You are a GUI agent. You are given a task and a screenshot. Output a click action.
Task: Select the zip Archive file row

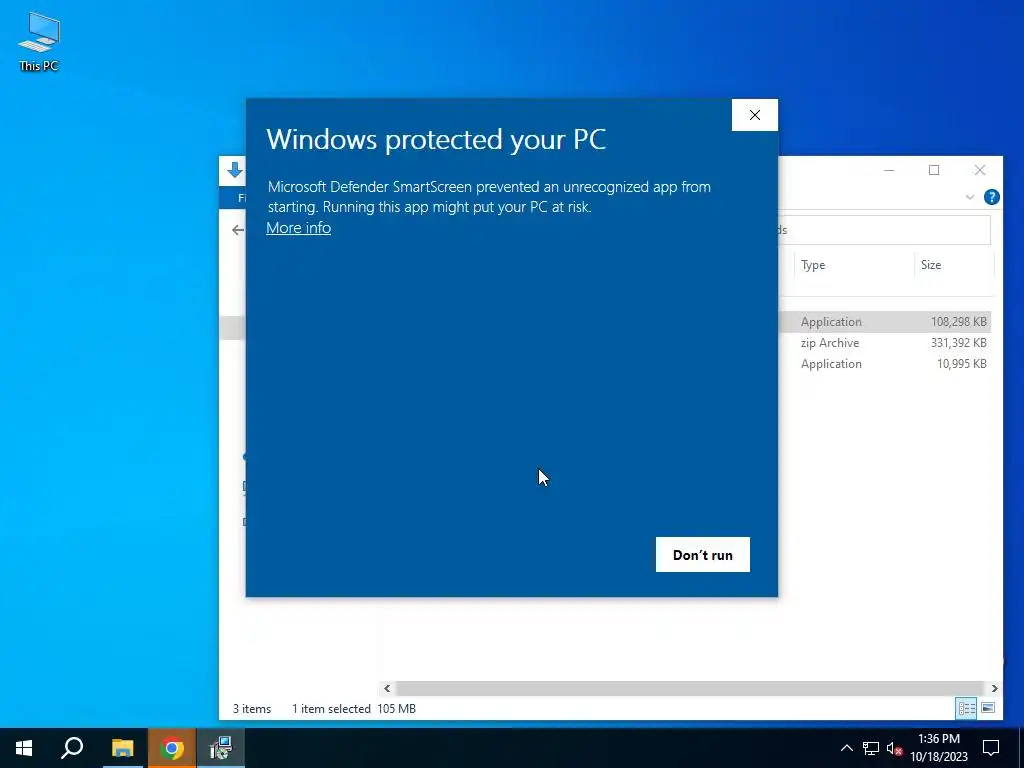click(x=884, y=343)
